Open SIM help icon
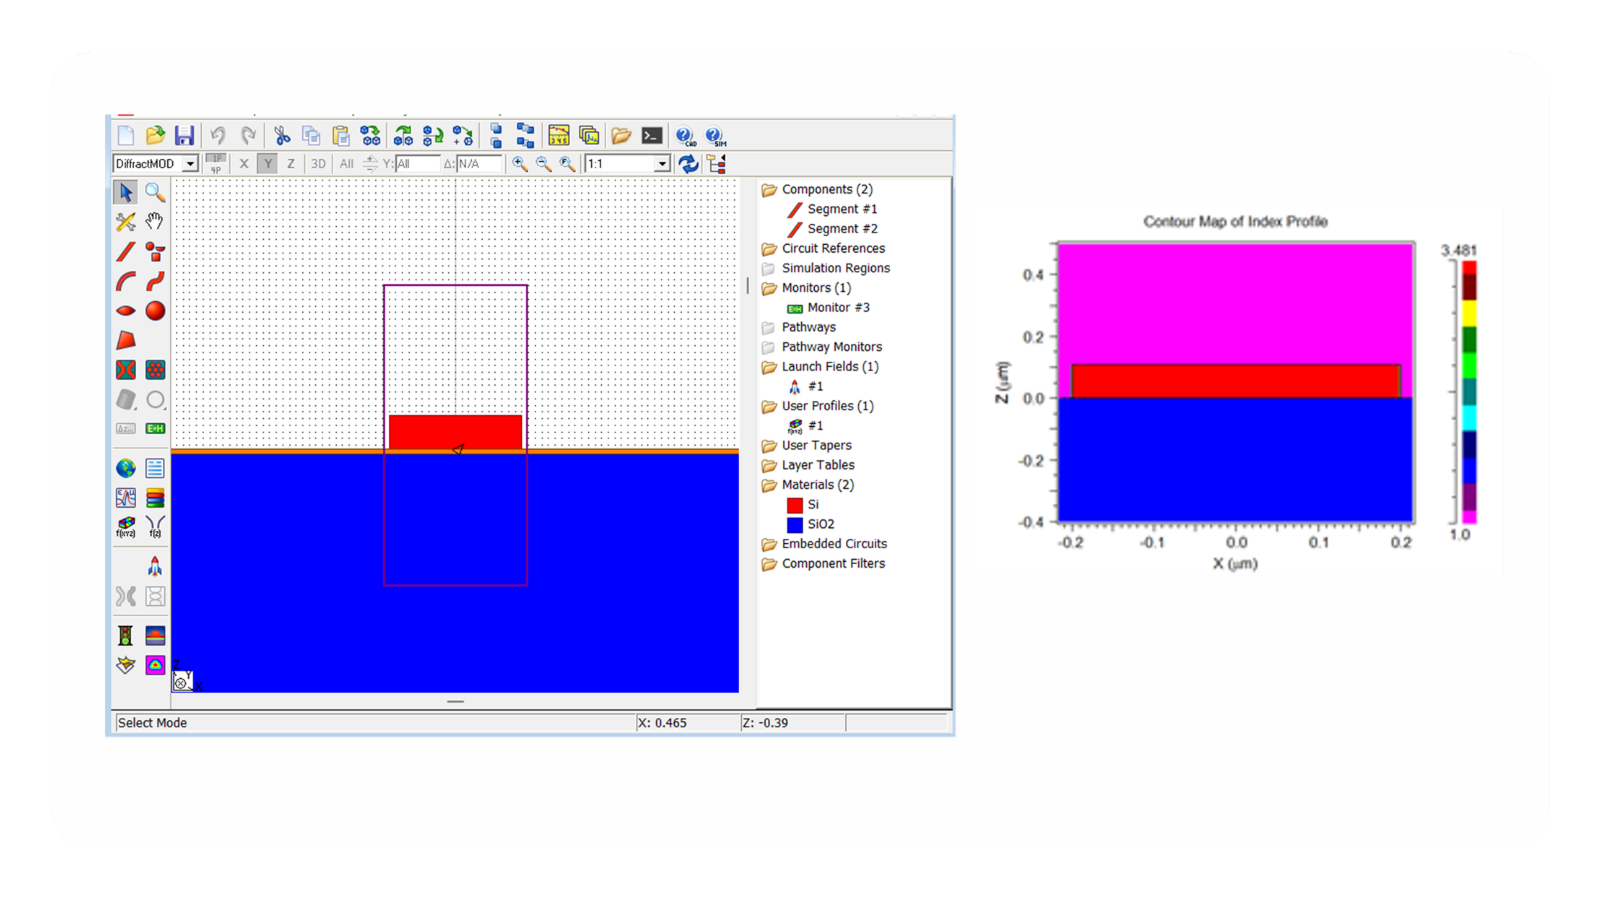This screenshot has width=1600, height=900. [715, 136]
